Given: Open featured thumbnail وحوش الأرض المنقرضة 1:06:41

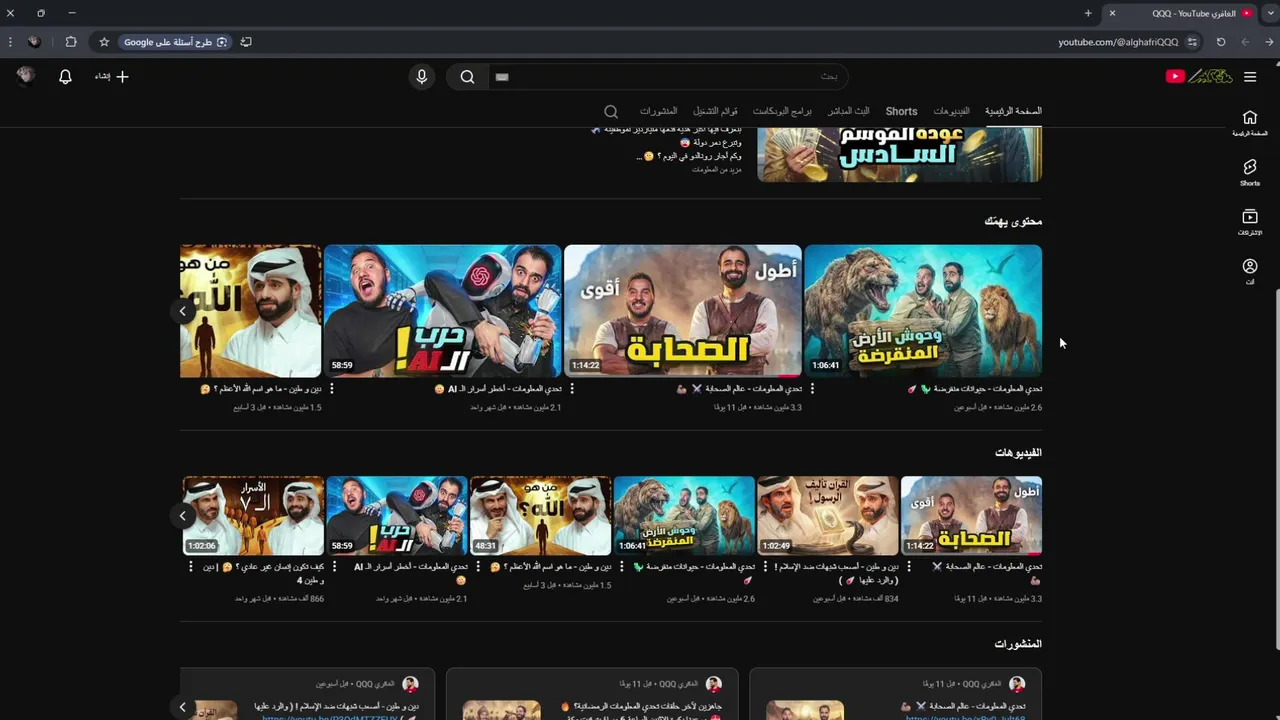Looking at the screenshot, I should tap(923, 311).
